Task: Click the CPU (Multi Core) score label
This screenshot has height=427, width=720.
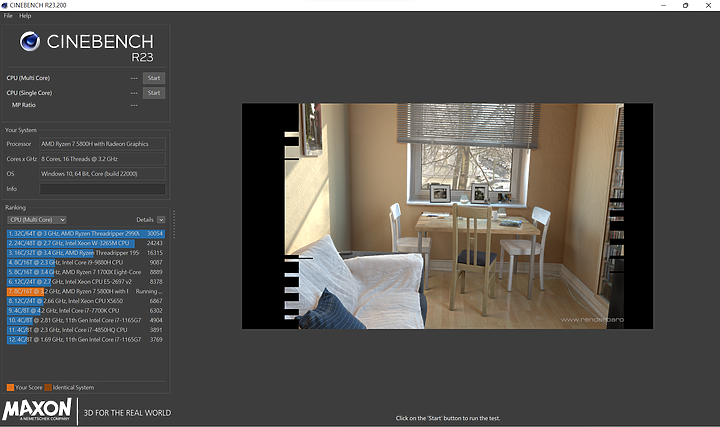Action: [28, 78]
